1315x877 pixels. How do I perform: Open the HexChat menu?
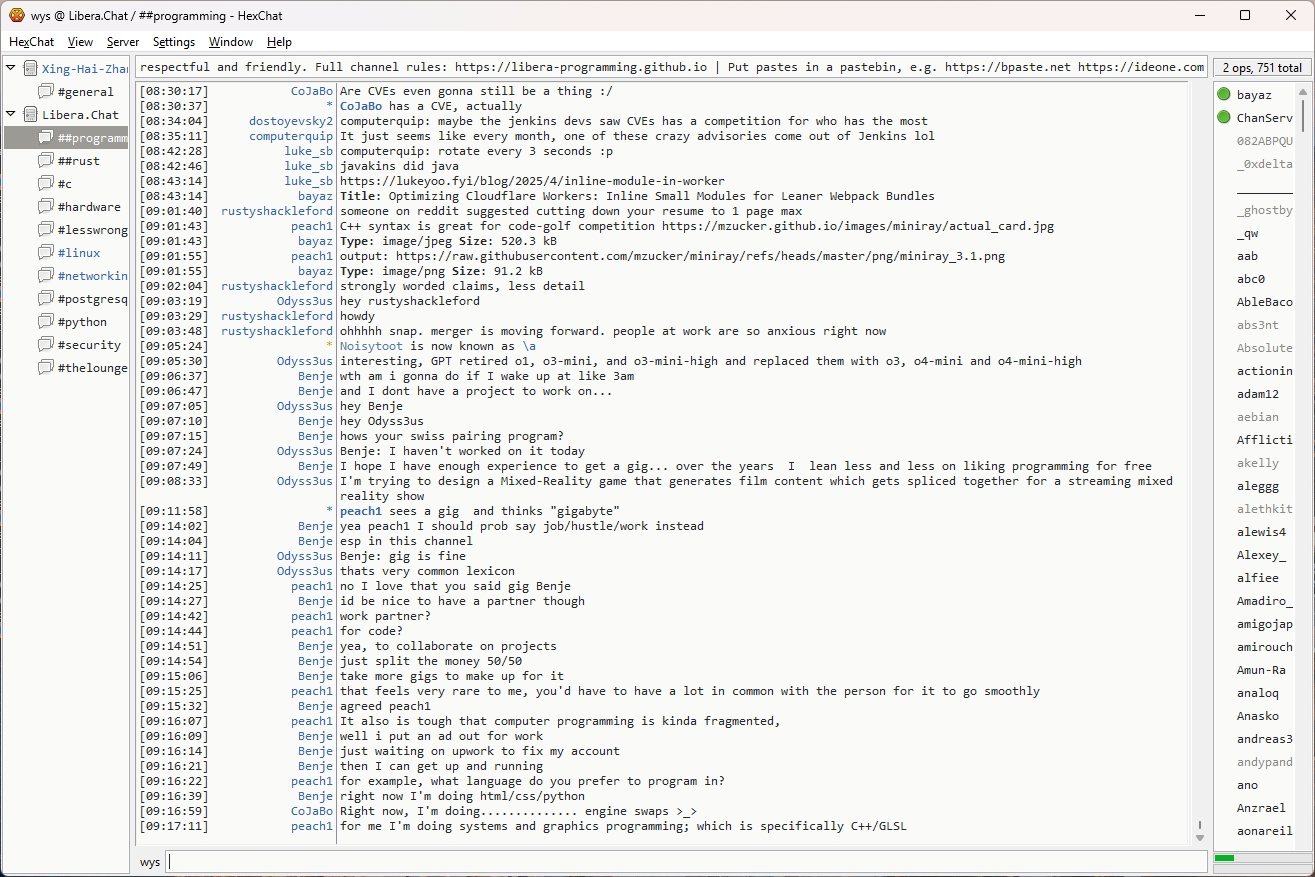coord(31,42)
